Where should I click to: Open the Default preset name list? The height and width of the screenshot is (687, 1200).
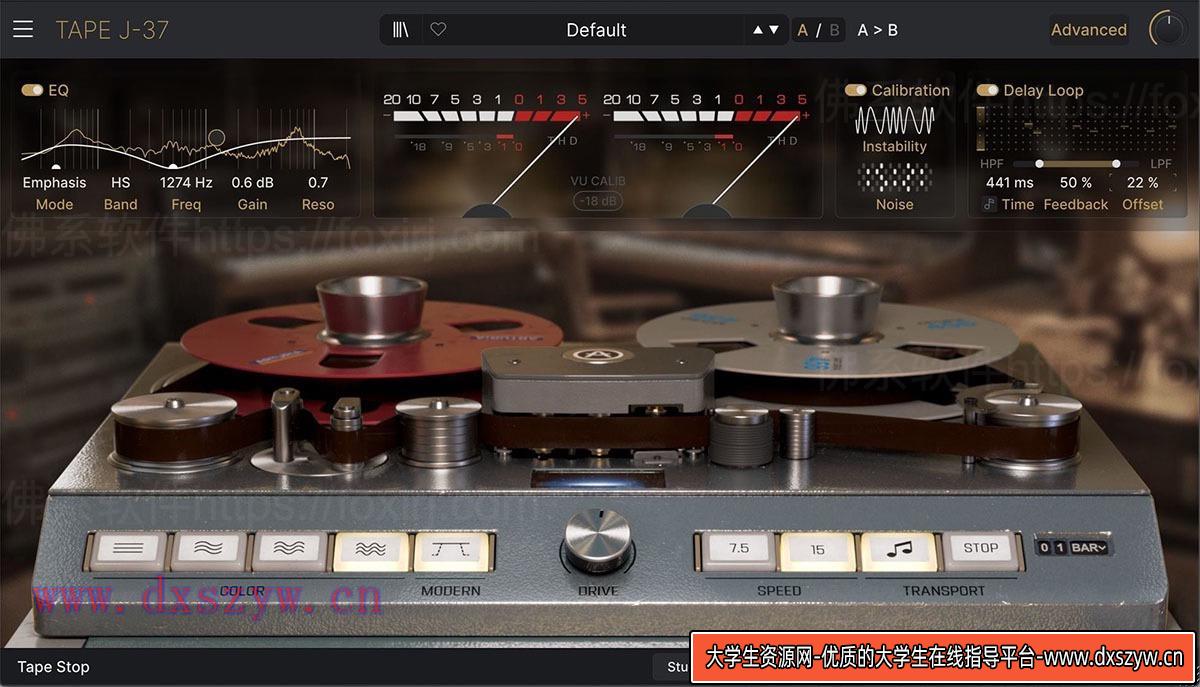[596, 30]
